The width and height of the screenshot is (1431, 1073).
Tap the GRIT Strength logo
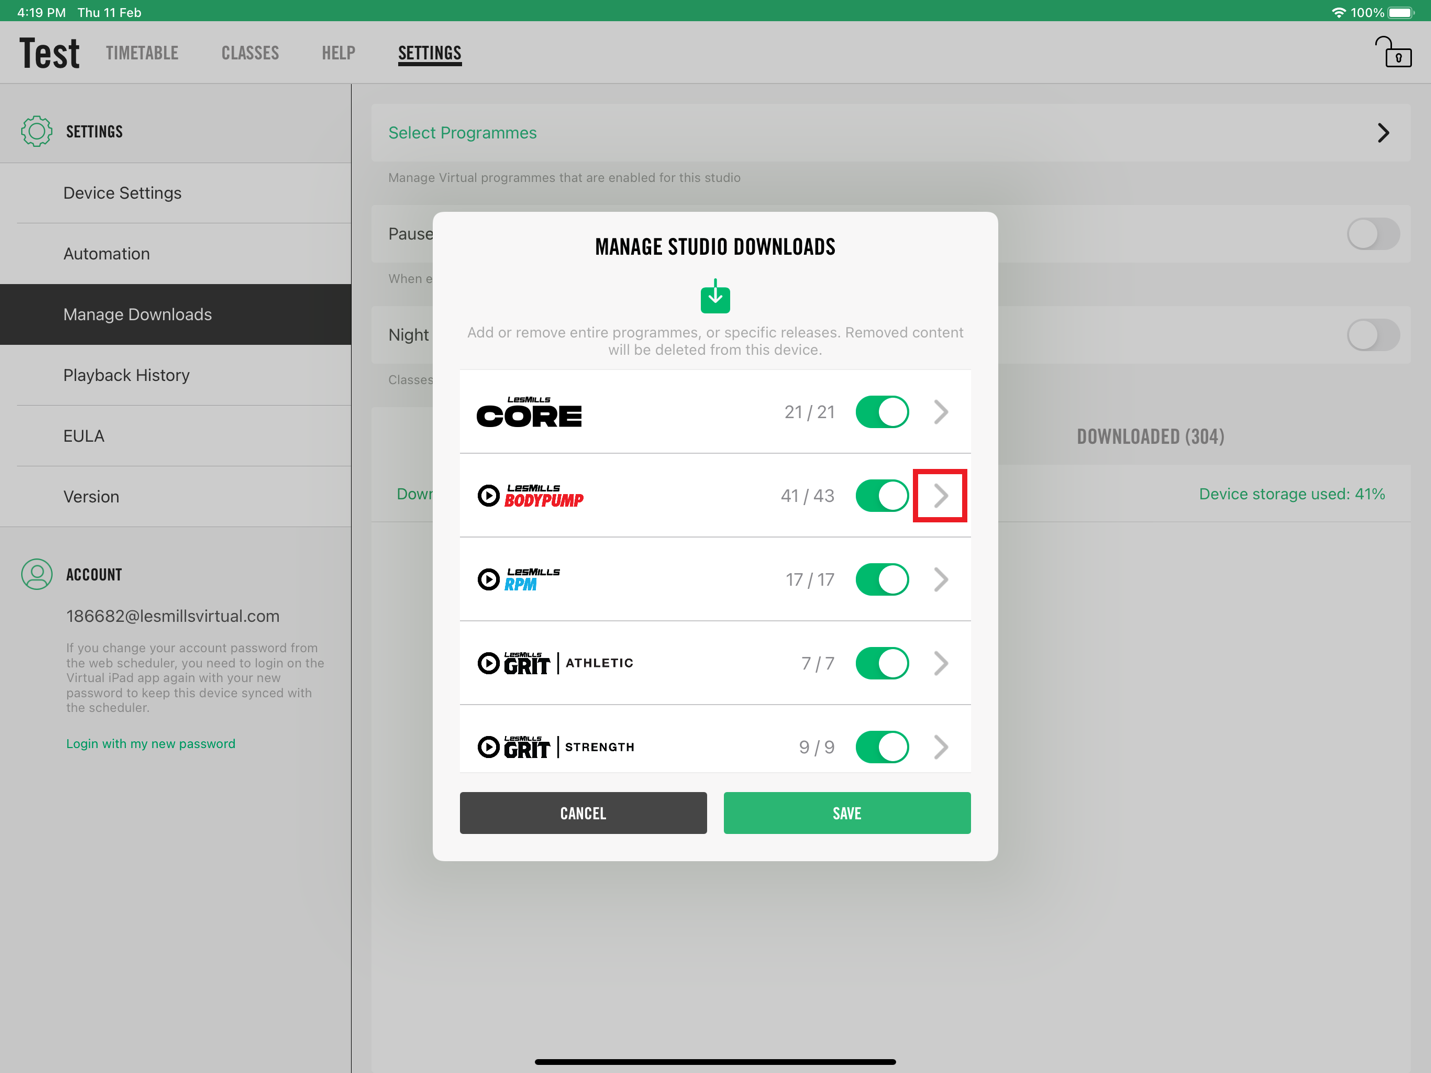[556, 747]
